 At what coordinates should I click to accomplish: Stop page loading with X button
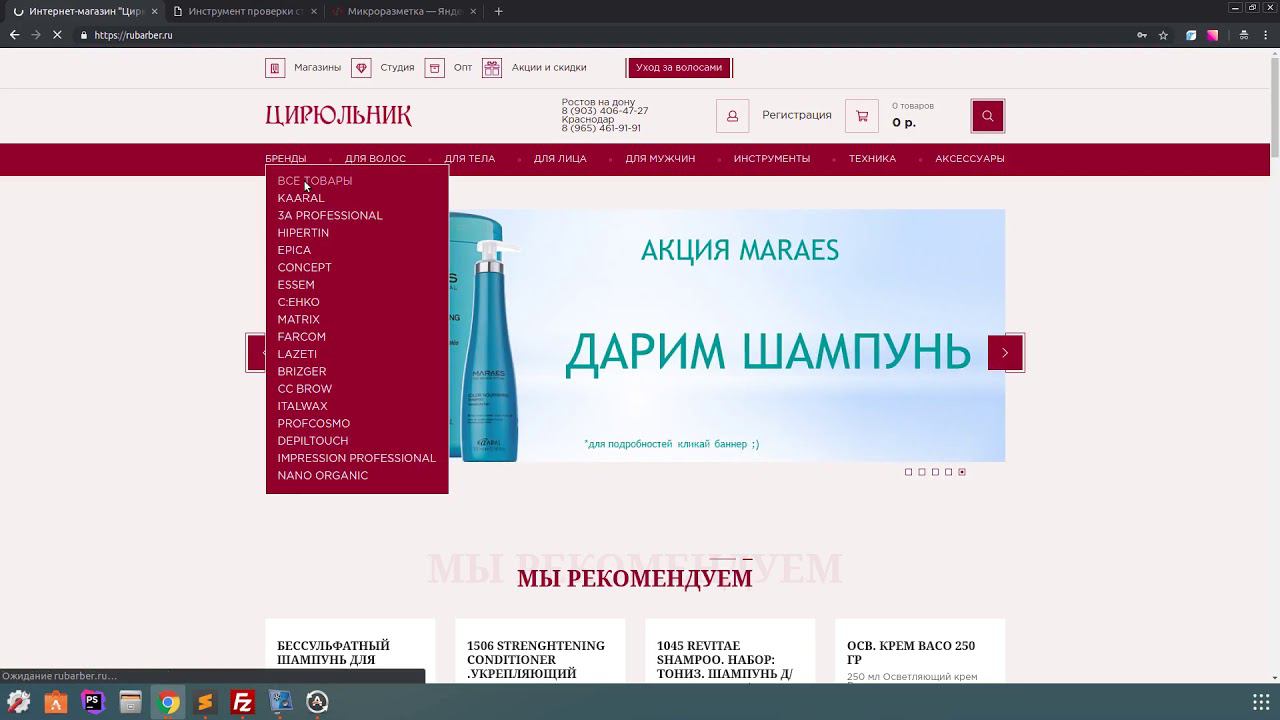[x=58, y=35]
